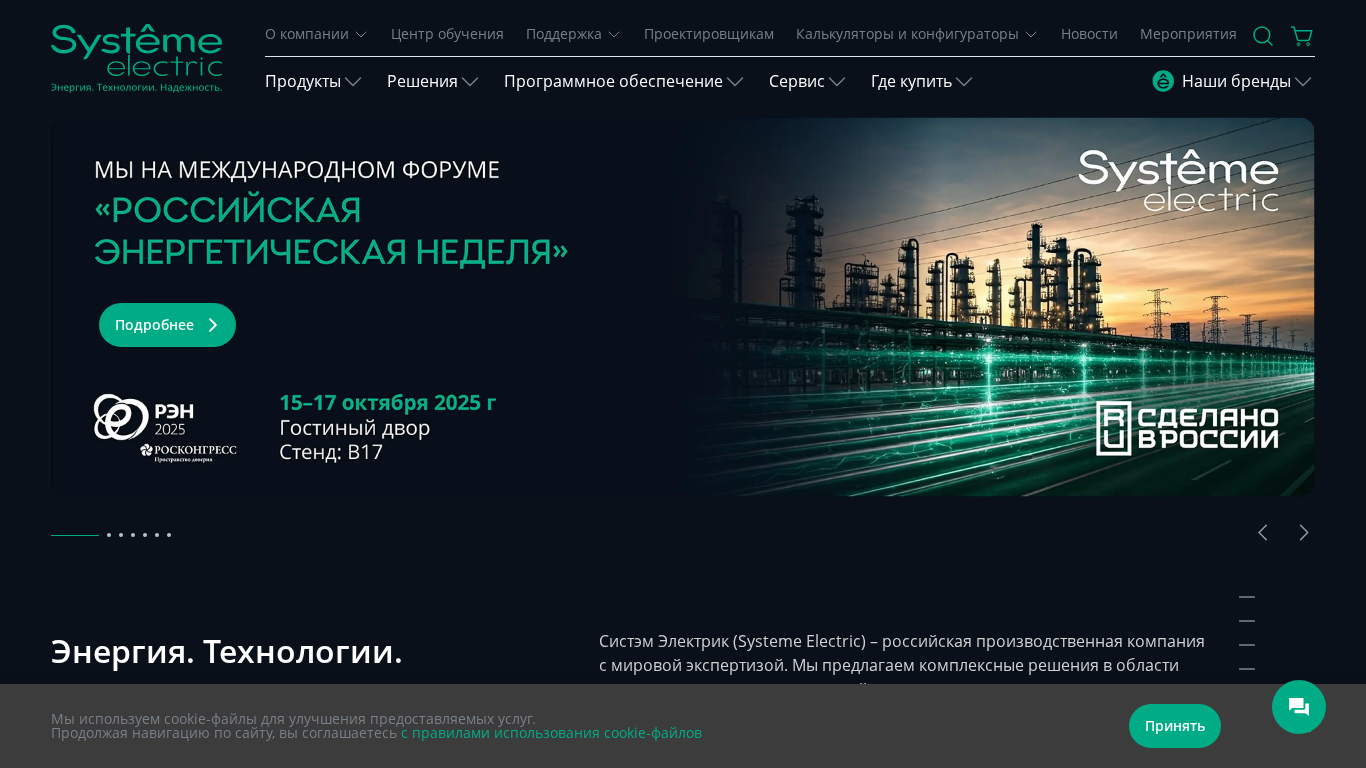Advance to the next banner slide arrow
Screen dimensions: 1366x768
1303,533
